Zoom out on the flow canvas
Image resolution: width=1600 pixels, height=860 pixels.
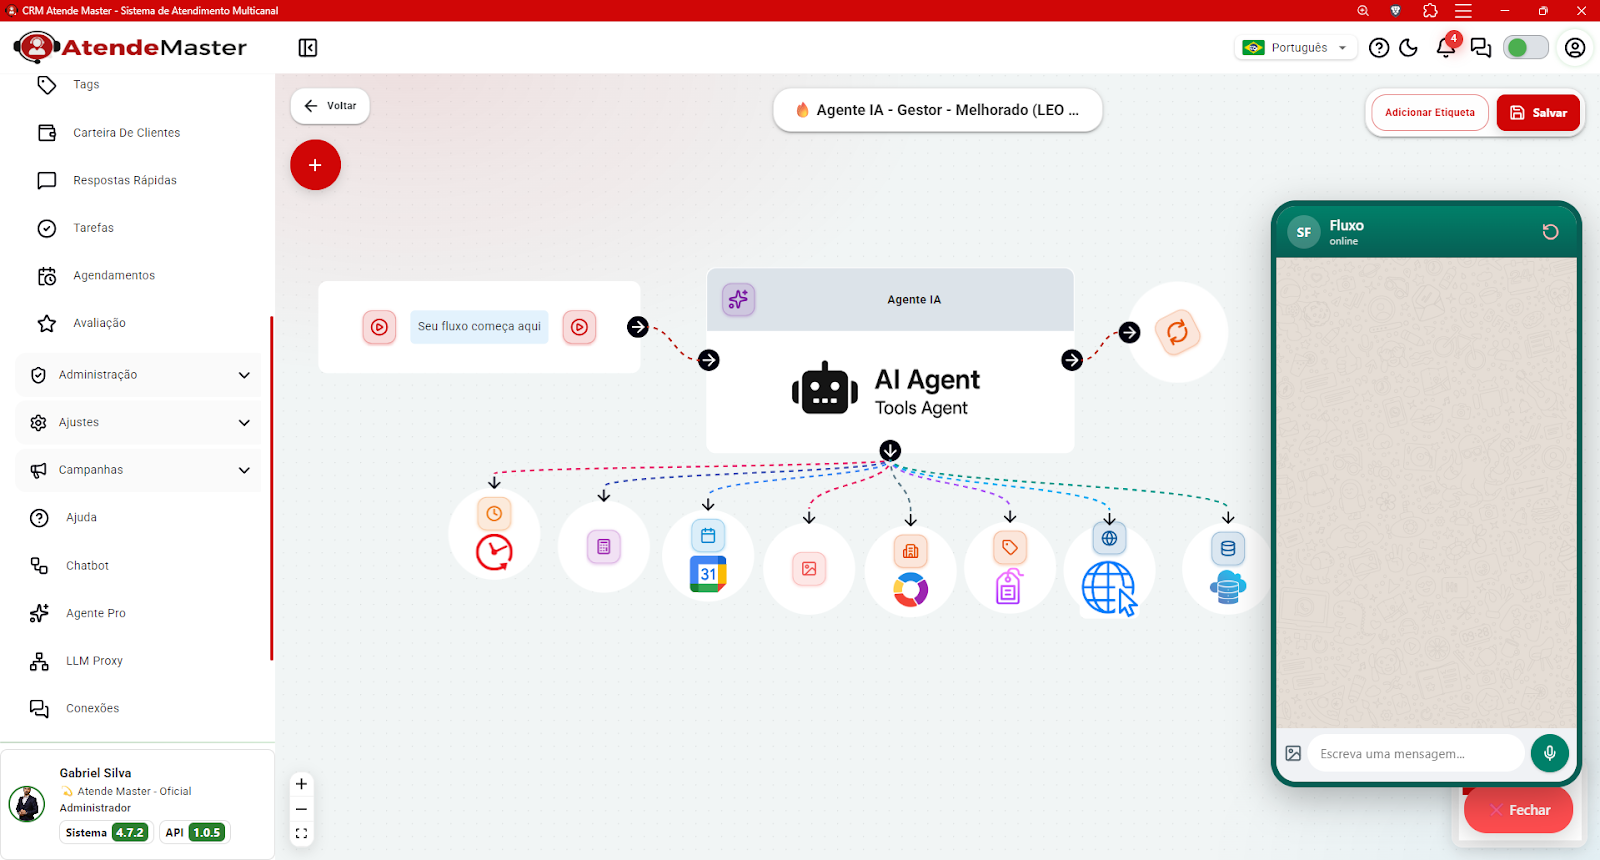301,809
